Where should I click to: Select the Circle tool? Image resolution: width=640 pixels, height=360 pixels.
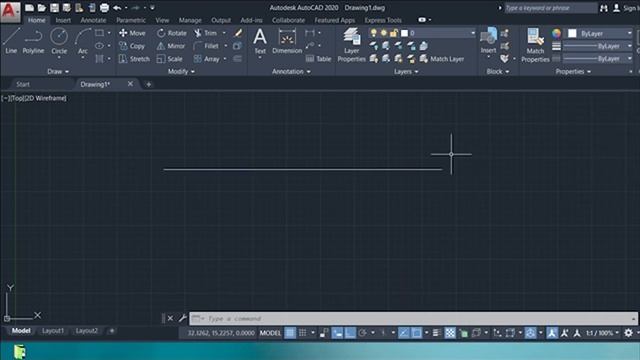tap(59, 41)
